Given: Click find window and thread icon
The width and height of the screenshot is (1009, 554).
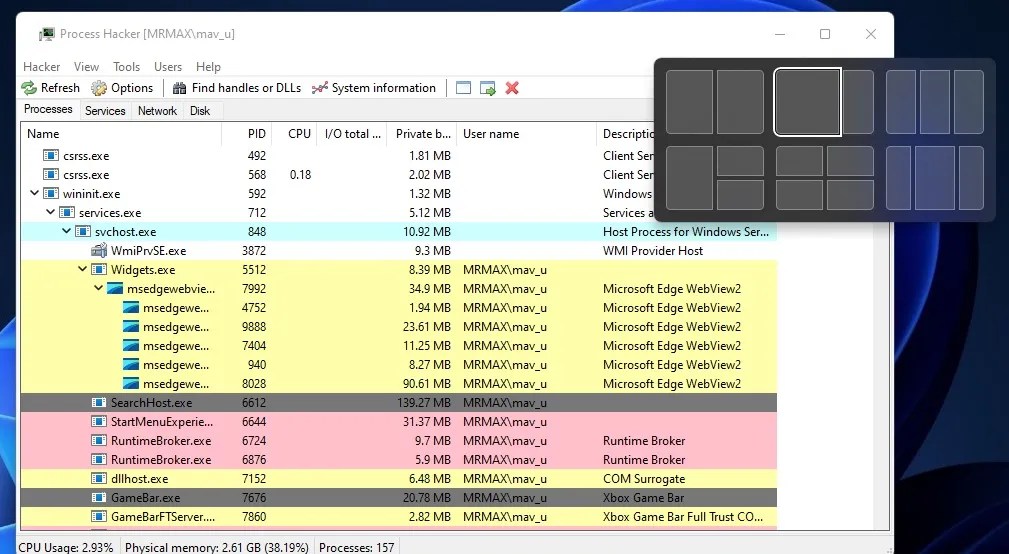Looking at the screenshot, I should click(x=488, y=88).
